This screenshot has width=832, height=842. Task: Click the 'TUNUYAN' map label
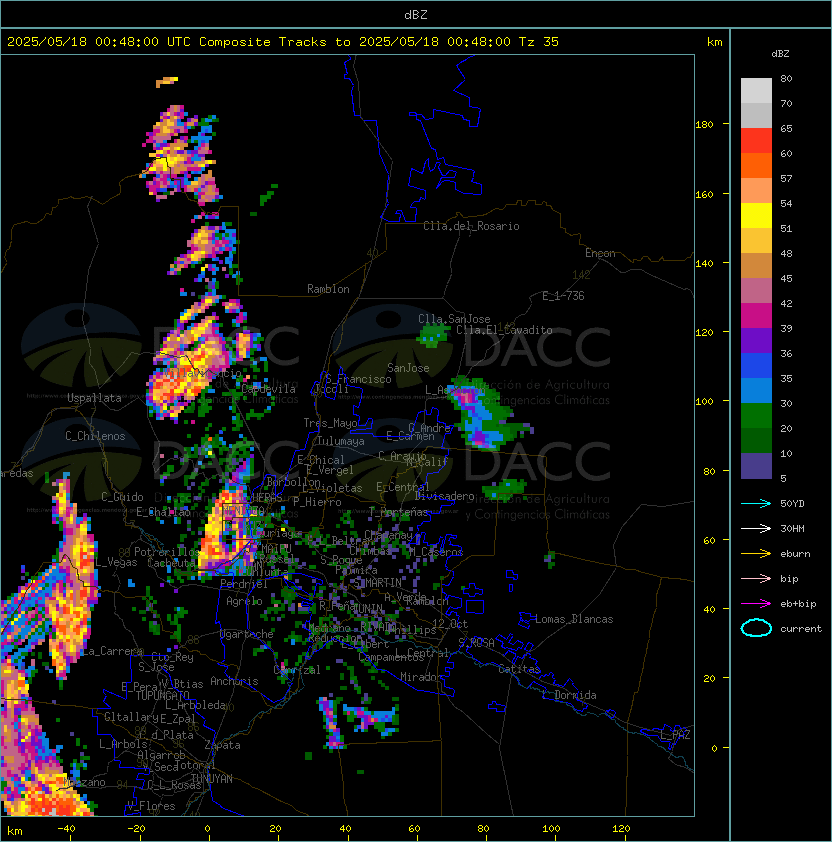click(x=212, y=779)
